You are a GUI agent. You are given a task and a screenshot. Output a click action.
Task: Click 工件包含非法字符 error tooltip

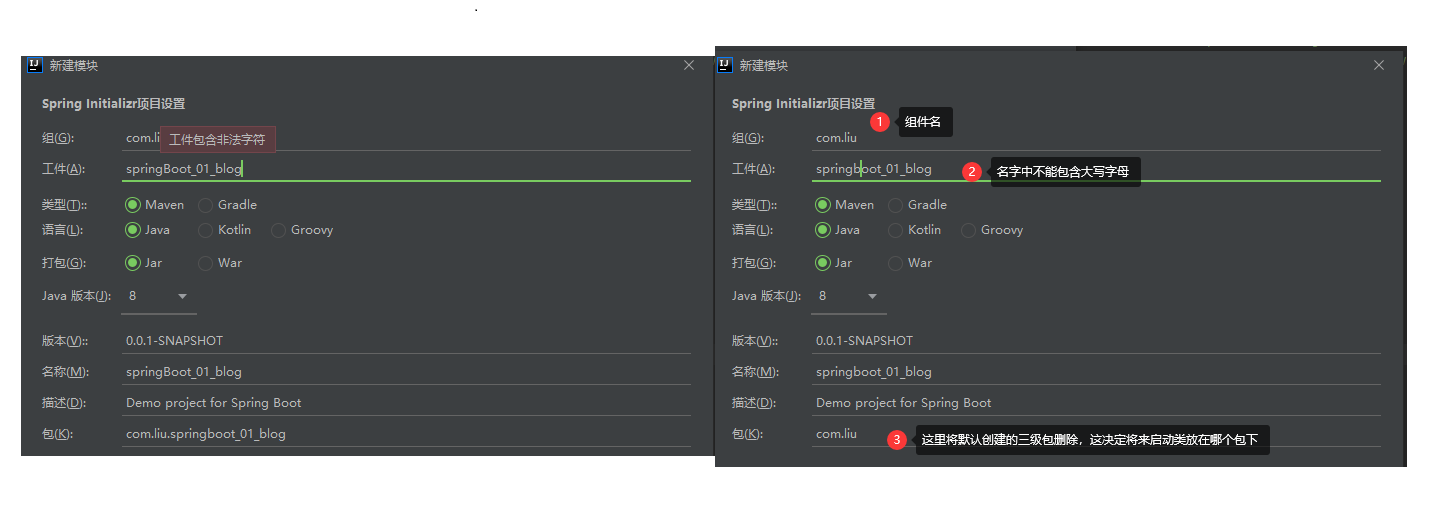(217, 140)
